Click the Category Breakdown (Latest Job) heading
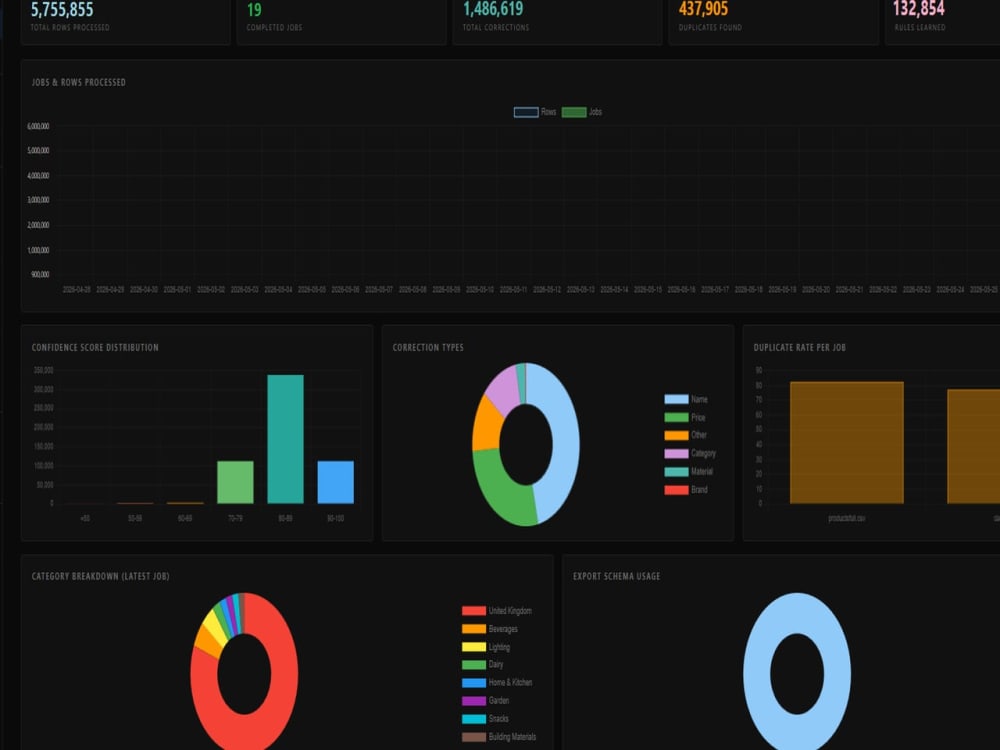The height and width of the screenshot is (750, 1000). point(100,576)
